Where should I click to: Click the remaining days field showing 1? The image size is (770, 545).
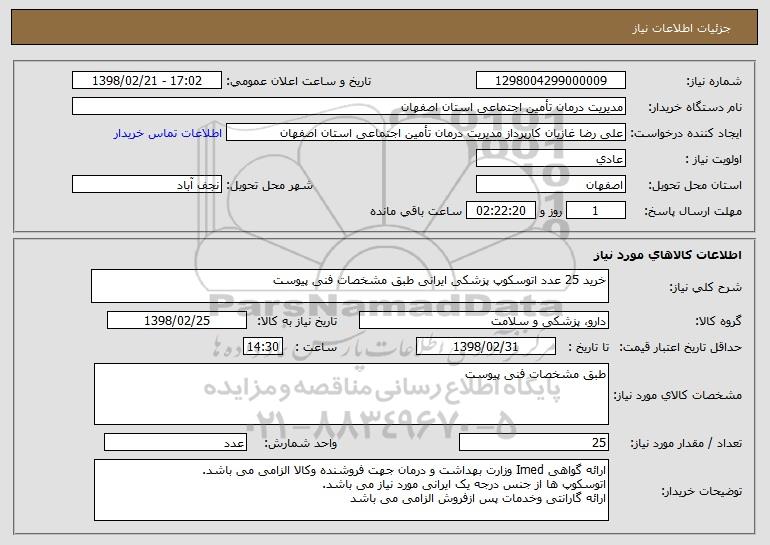point(596,211)
